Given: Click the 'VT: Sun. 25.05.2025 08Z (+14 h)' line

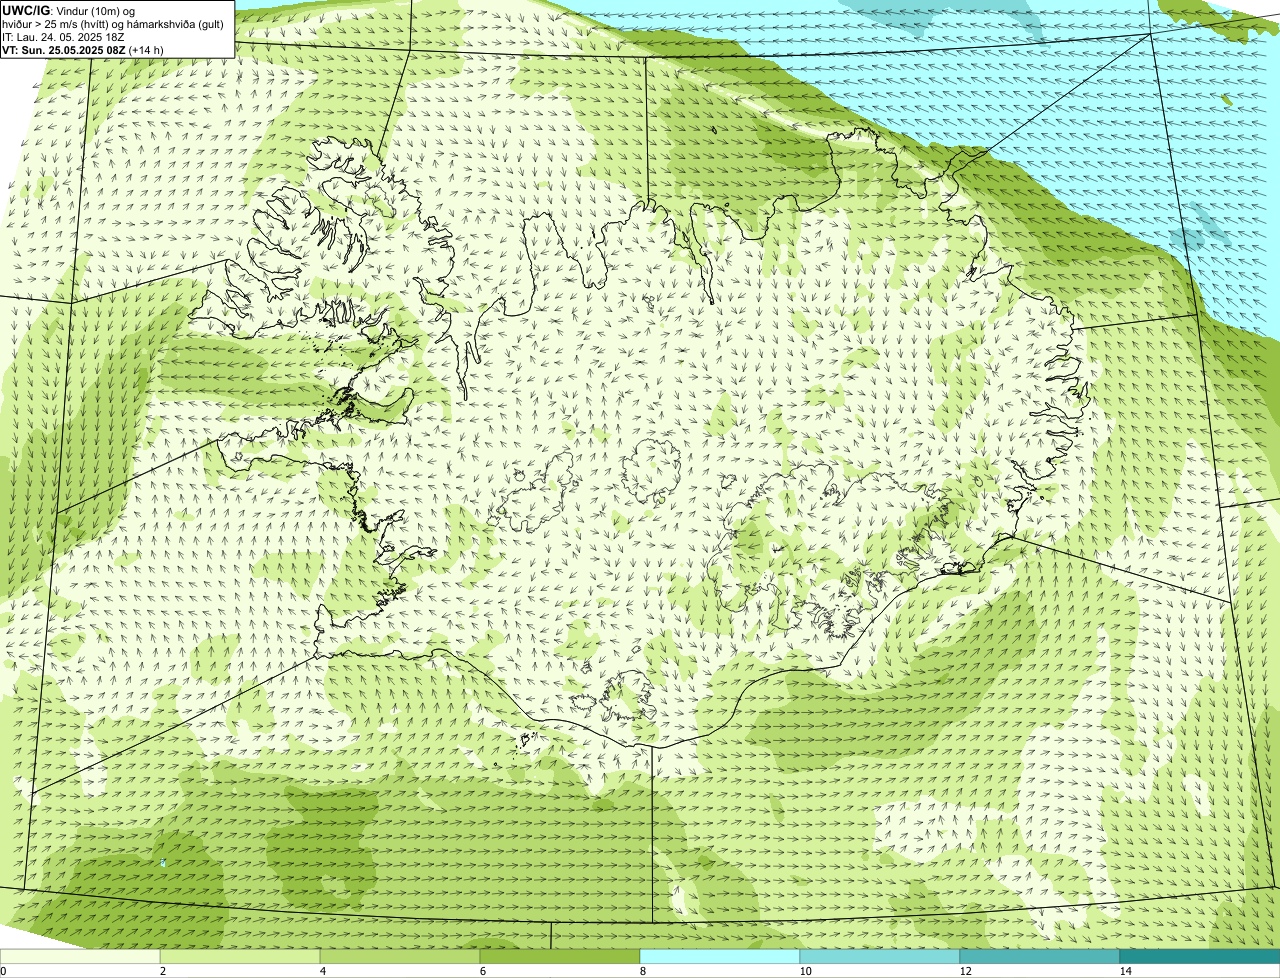Looking at the screenshot, I should pyautogui.click(x=83, y=50).
